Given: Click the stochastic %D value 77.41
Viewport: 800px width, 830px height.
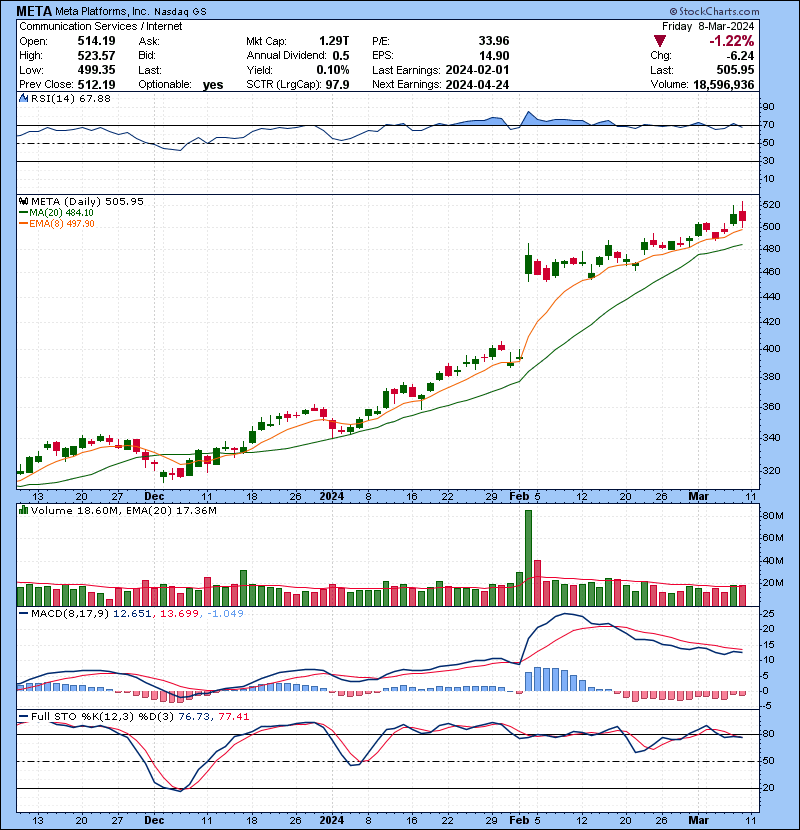Looking at the screenshot, I should [x=233, y=717].
